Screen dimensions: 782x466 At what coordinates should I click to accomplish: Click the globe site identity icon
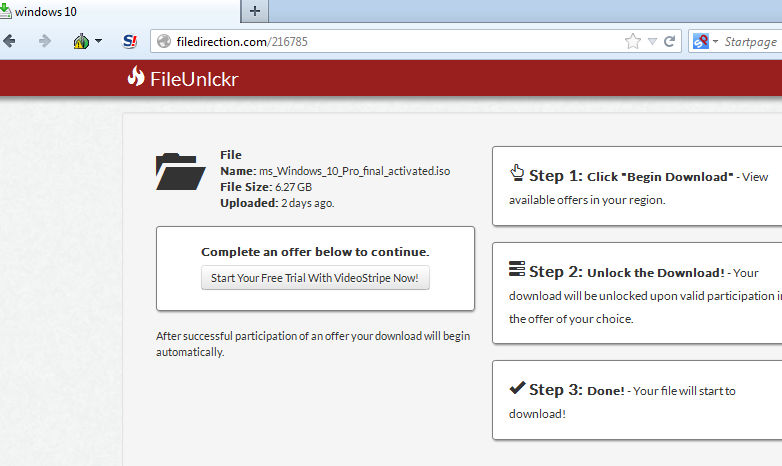pos(164,41)
